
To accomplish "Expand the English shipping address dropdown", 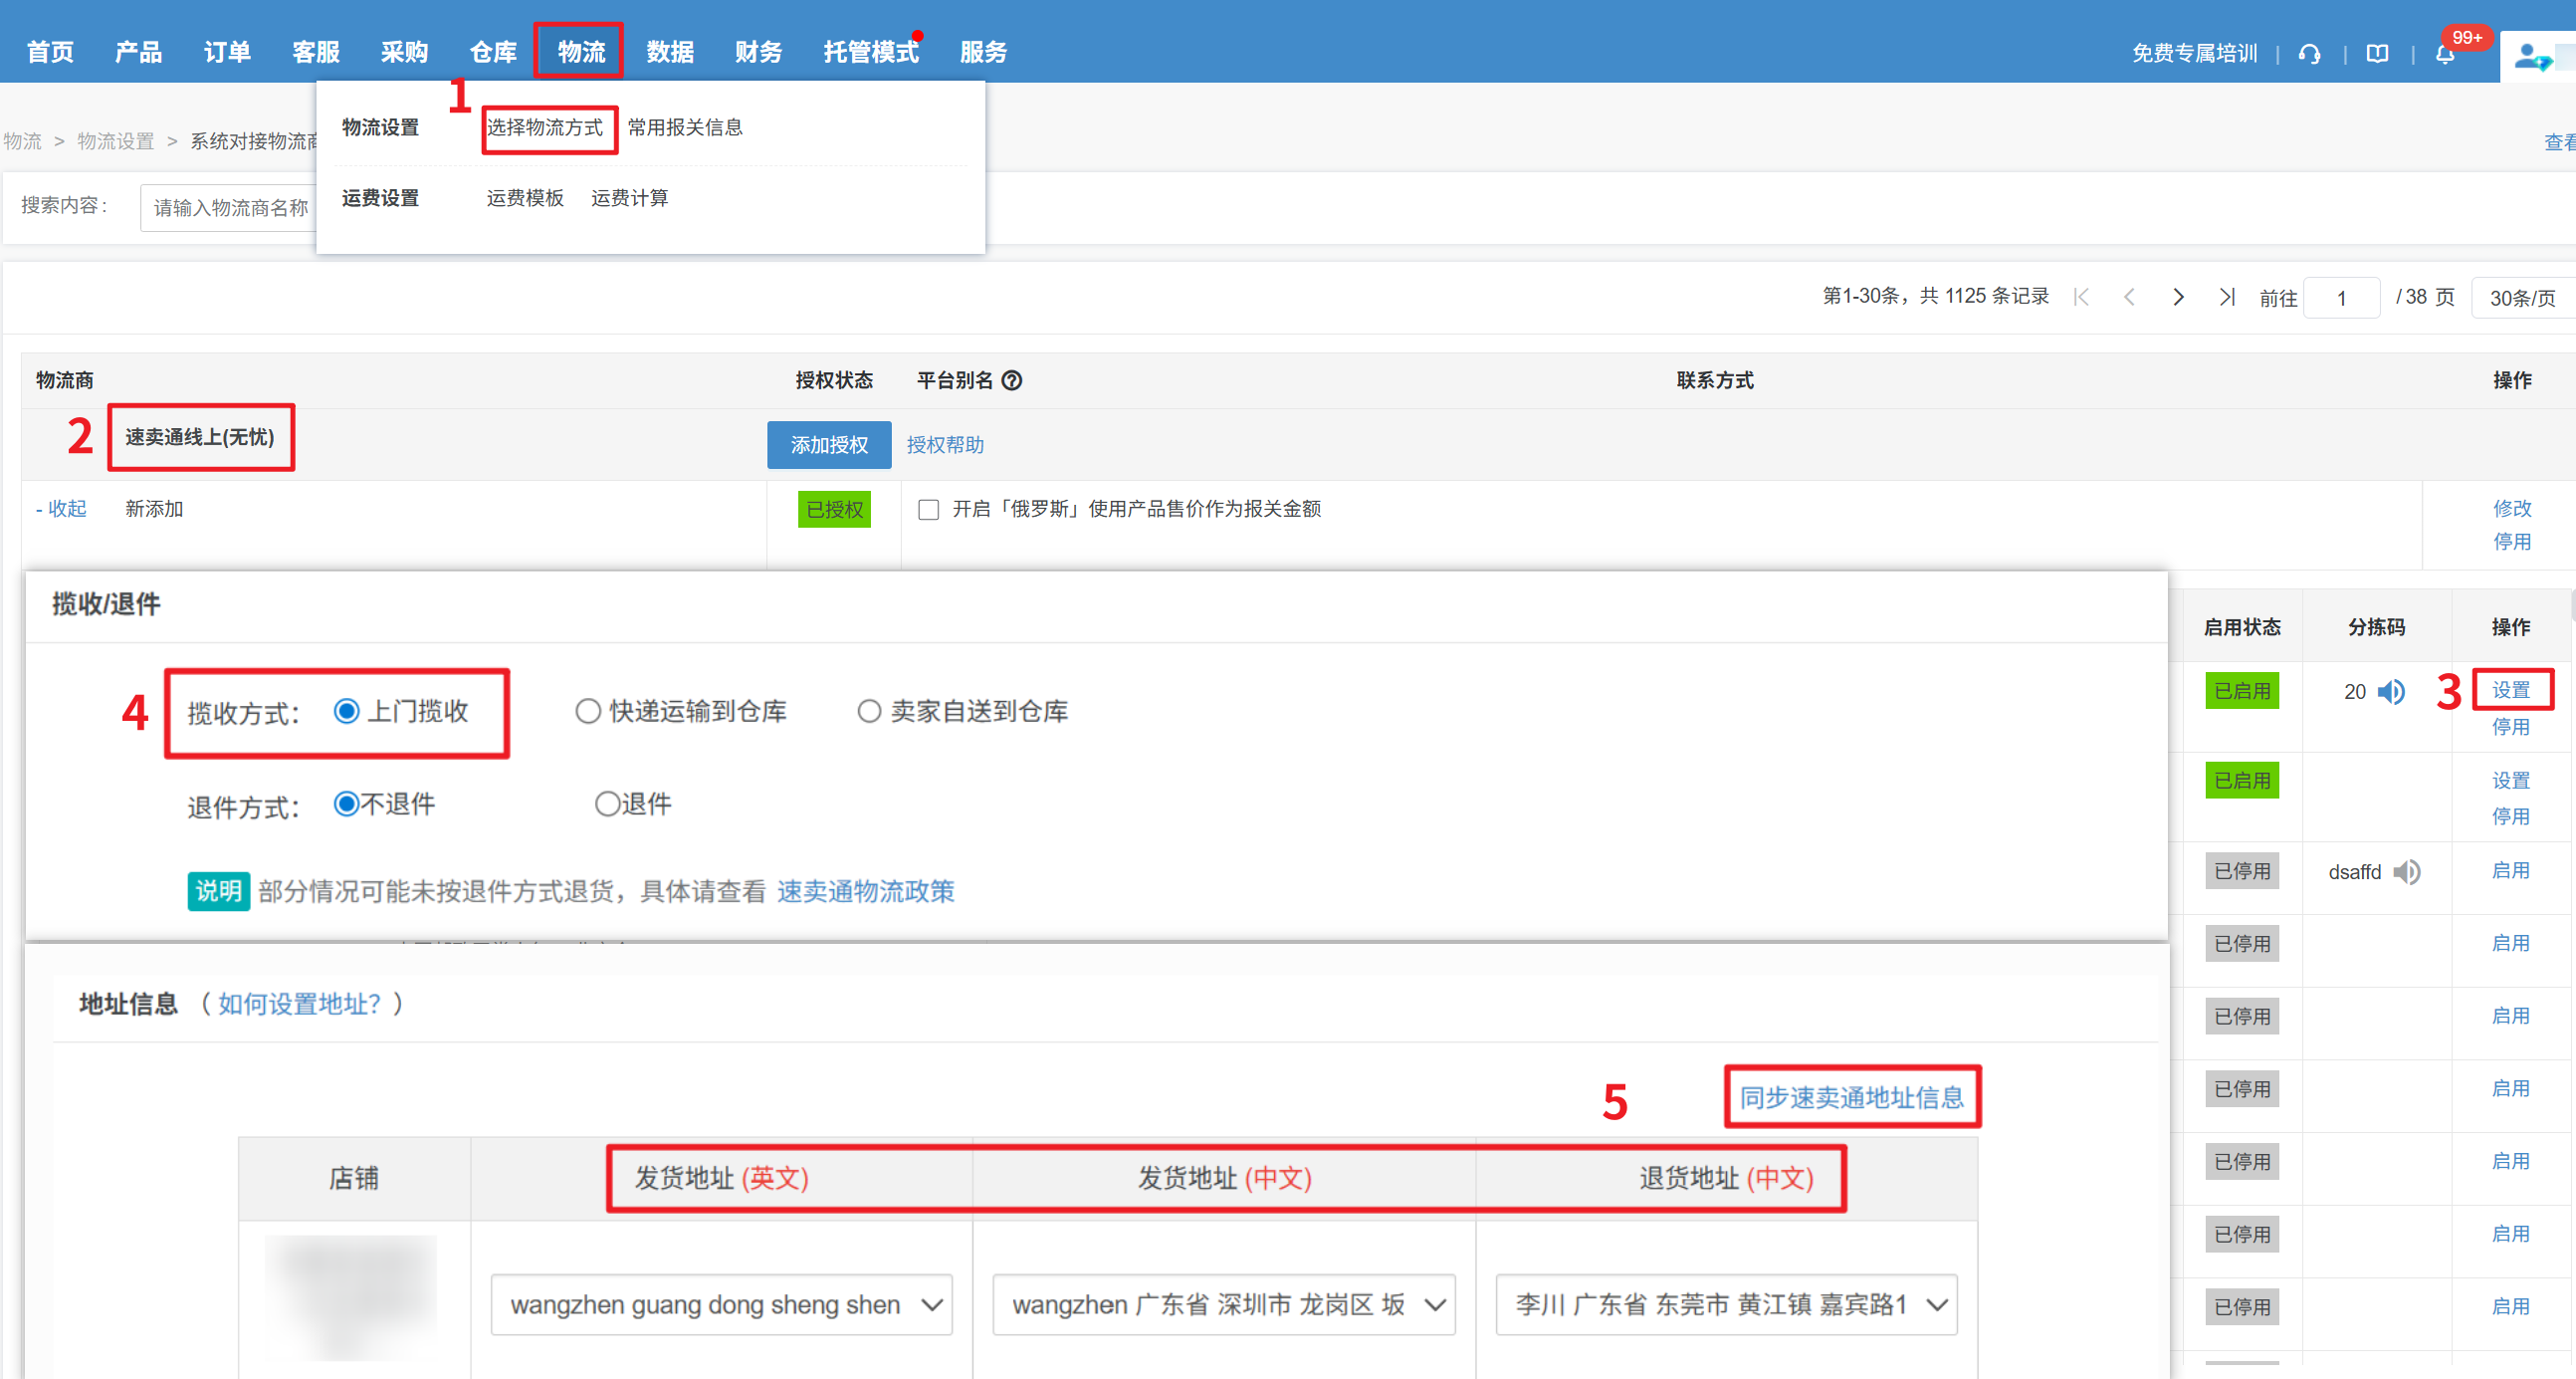I will tap(721, 1304).
